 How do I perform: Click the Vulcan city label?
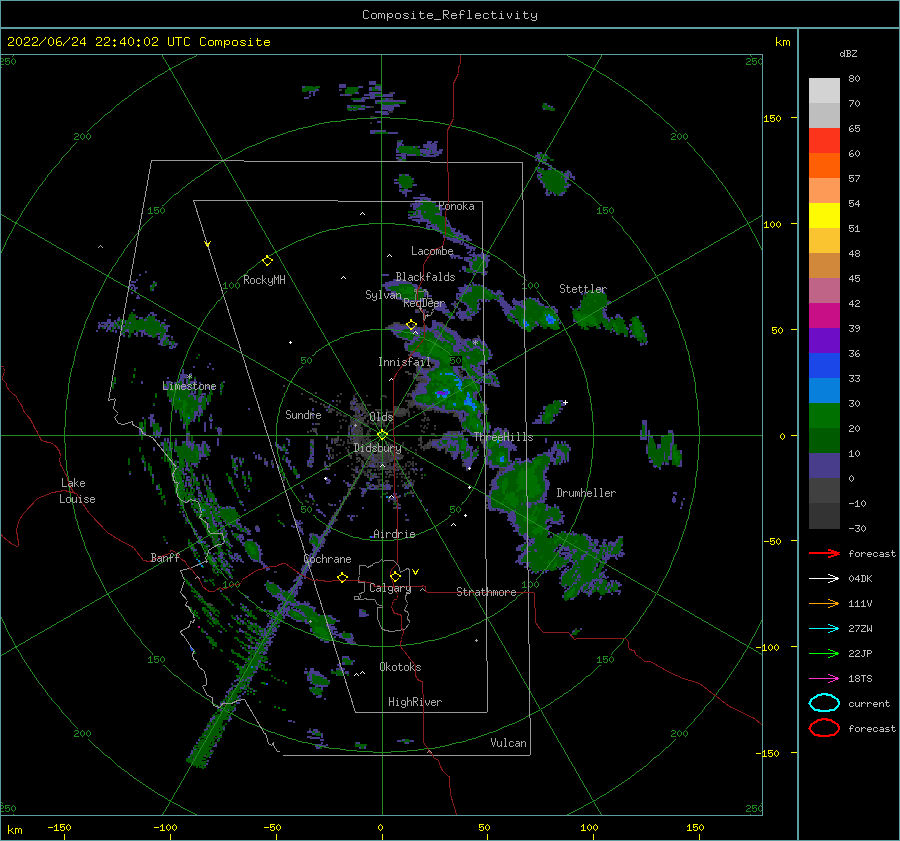click(509, 743)
